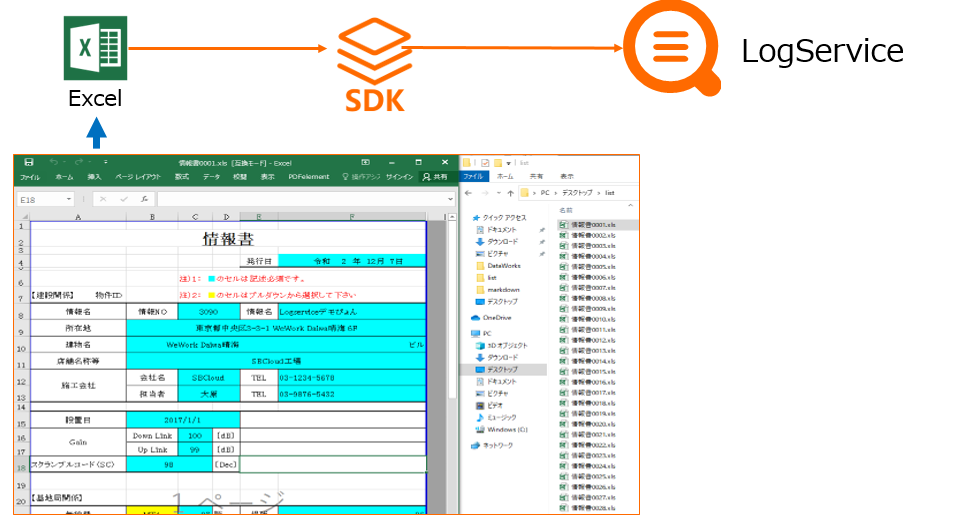968x517 pixels.
Task: Open the 共有 tab in Explorer
Action: 536,177
